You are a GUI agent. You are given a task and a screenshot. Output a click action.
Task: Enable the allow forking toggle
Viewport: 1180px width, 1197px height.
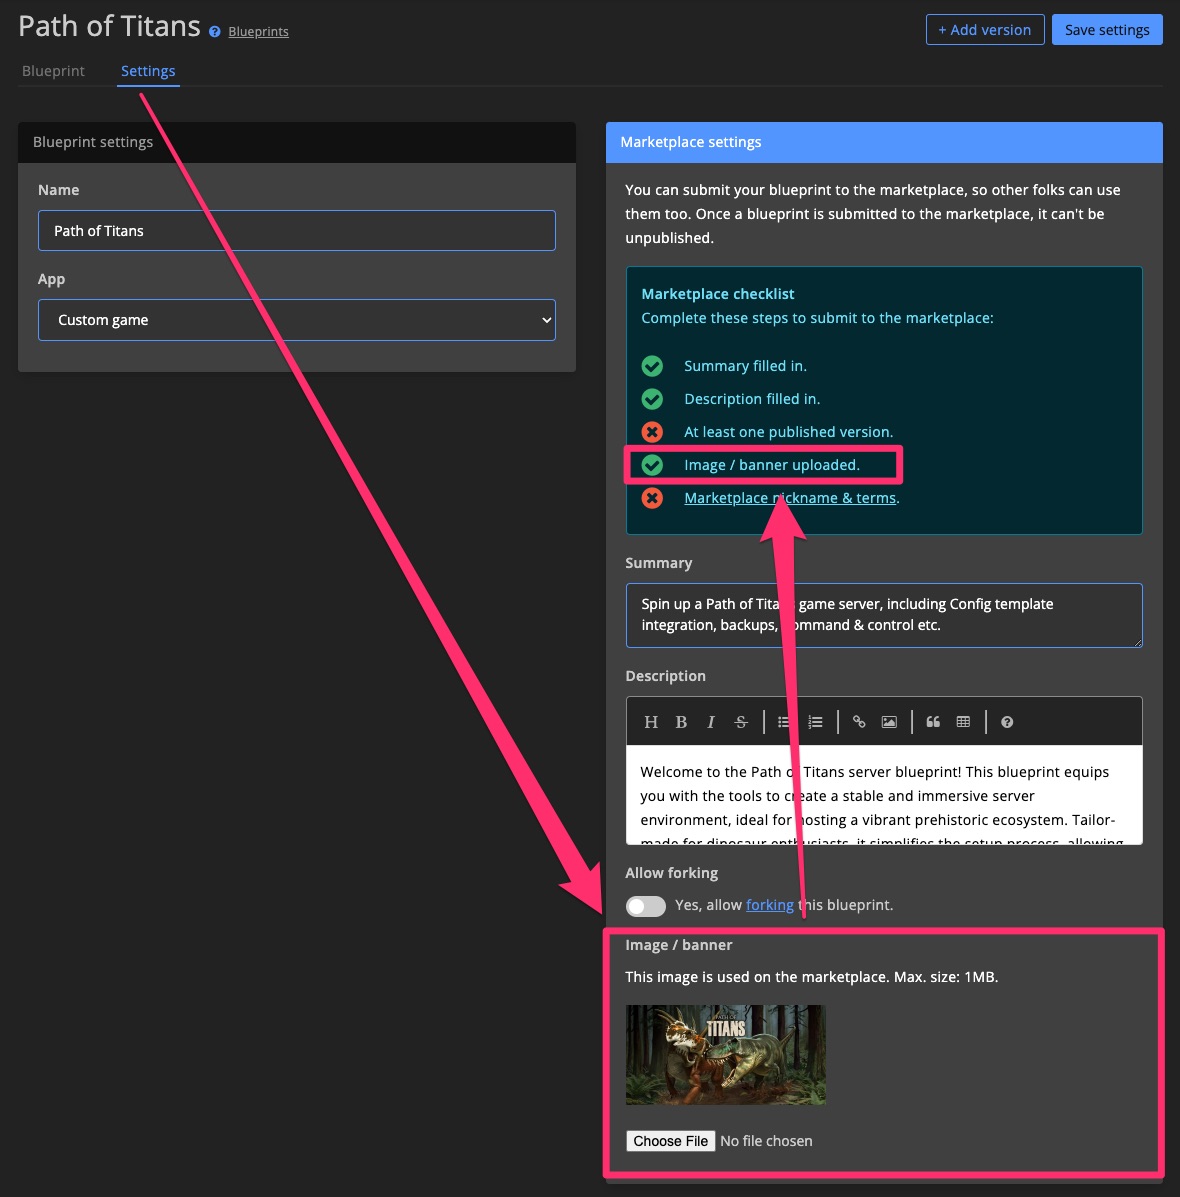coord(645,905)
